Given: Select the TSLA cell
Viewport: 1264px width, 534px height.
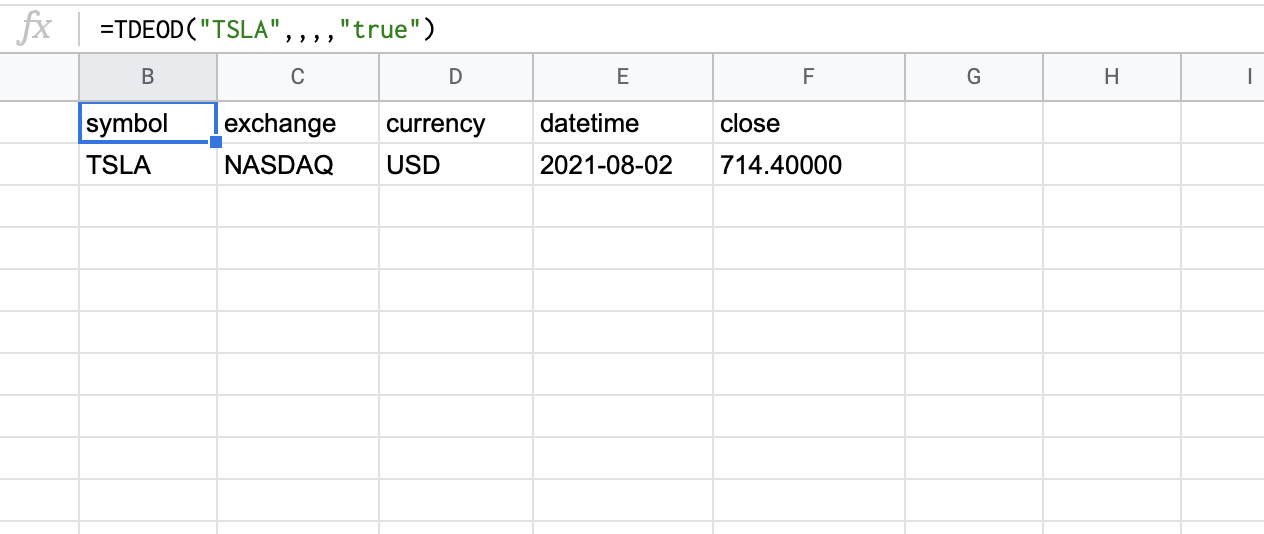Looking at the screenshot, I should 147,165.
